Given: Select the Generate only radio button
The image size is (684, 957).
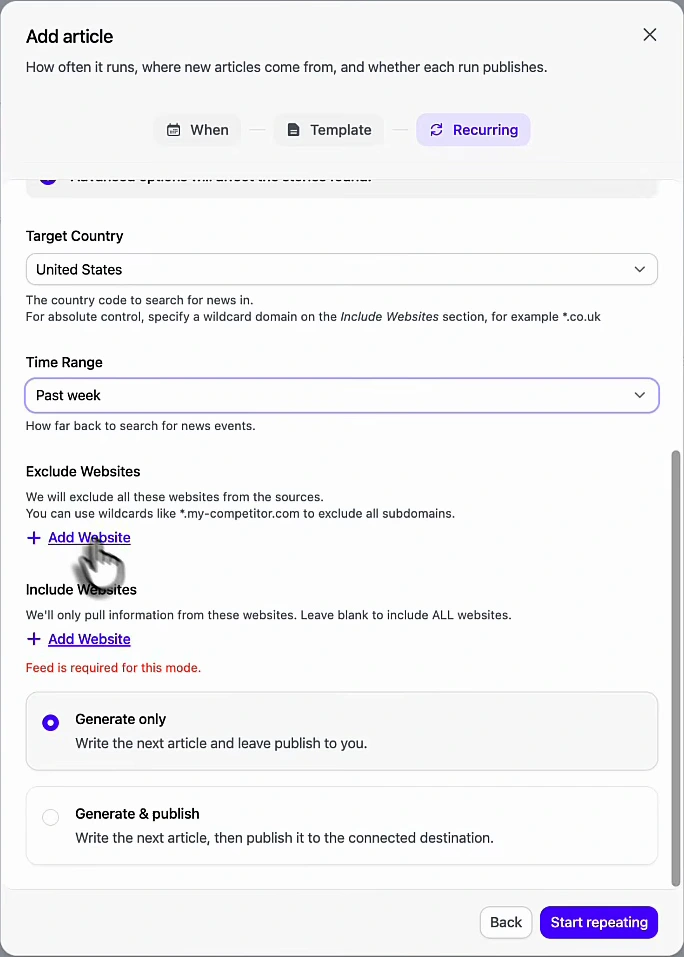Looking at the screenshot, I should pos(51,723).
